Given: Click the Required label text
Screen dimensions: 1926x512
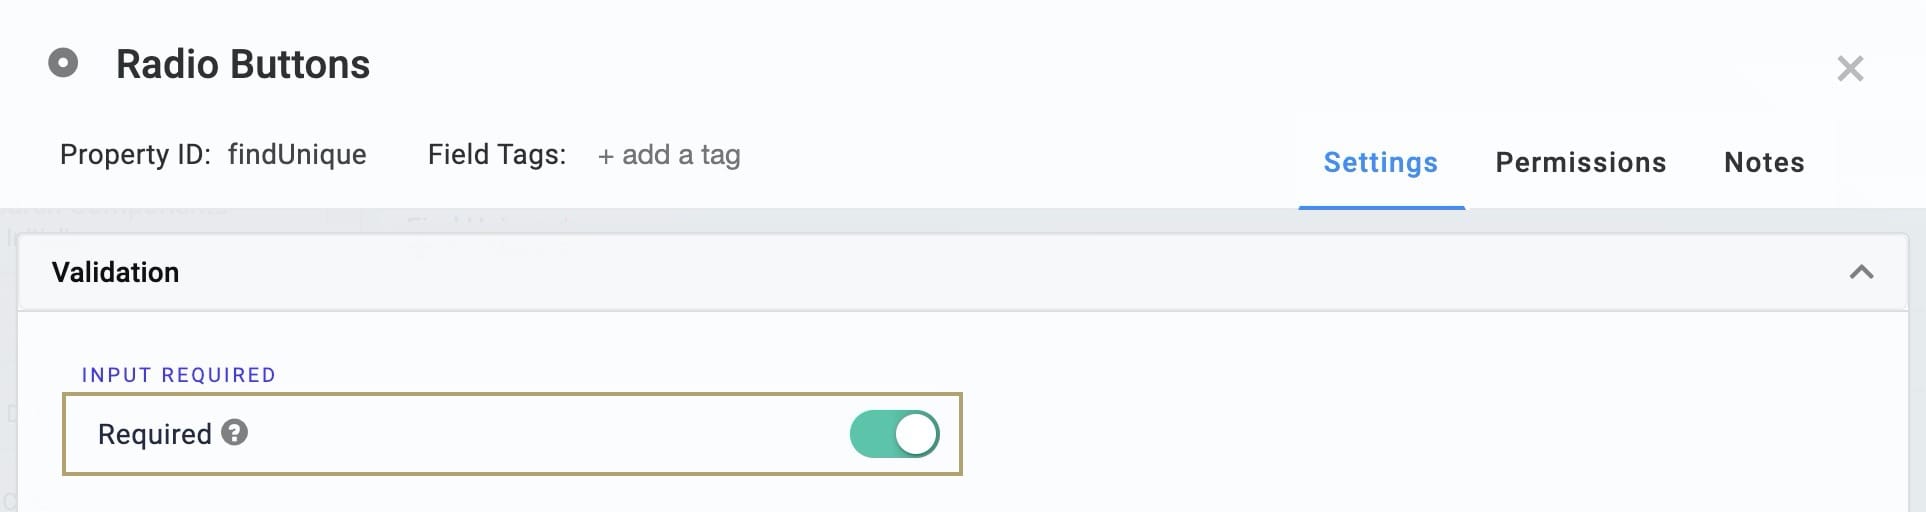Looking at the screenshot, I should [155, 434].
